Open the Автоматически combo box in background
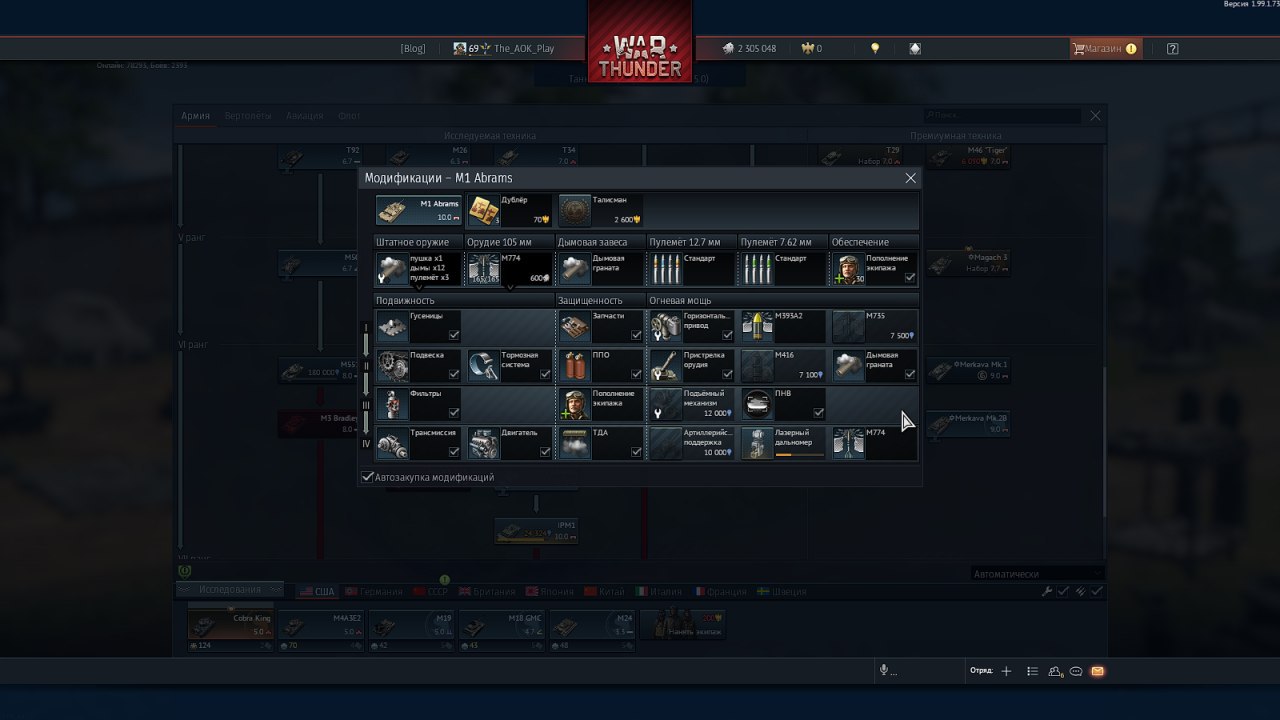The width and height of the screenshot is (1280, 720). coord(1037,574)
